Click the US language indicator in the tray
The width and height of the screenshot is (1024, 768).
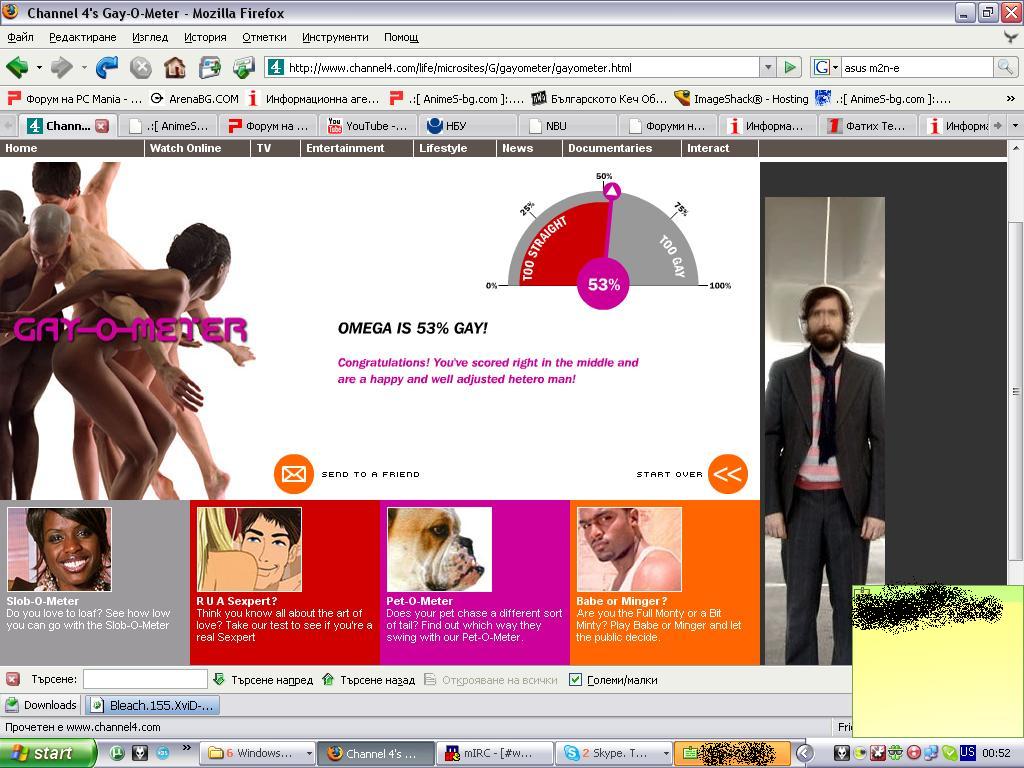coord(967,752)
